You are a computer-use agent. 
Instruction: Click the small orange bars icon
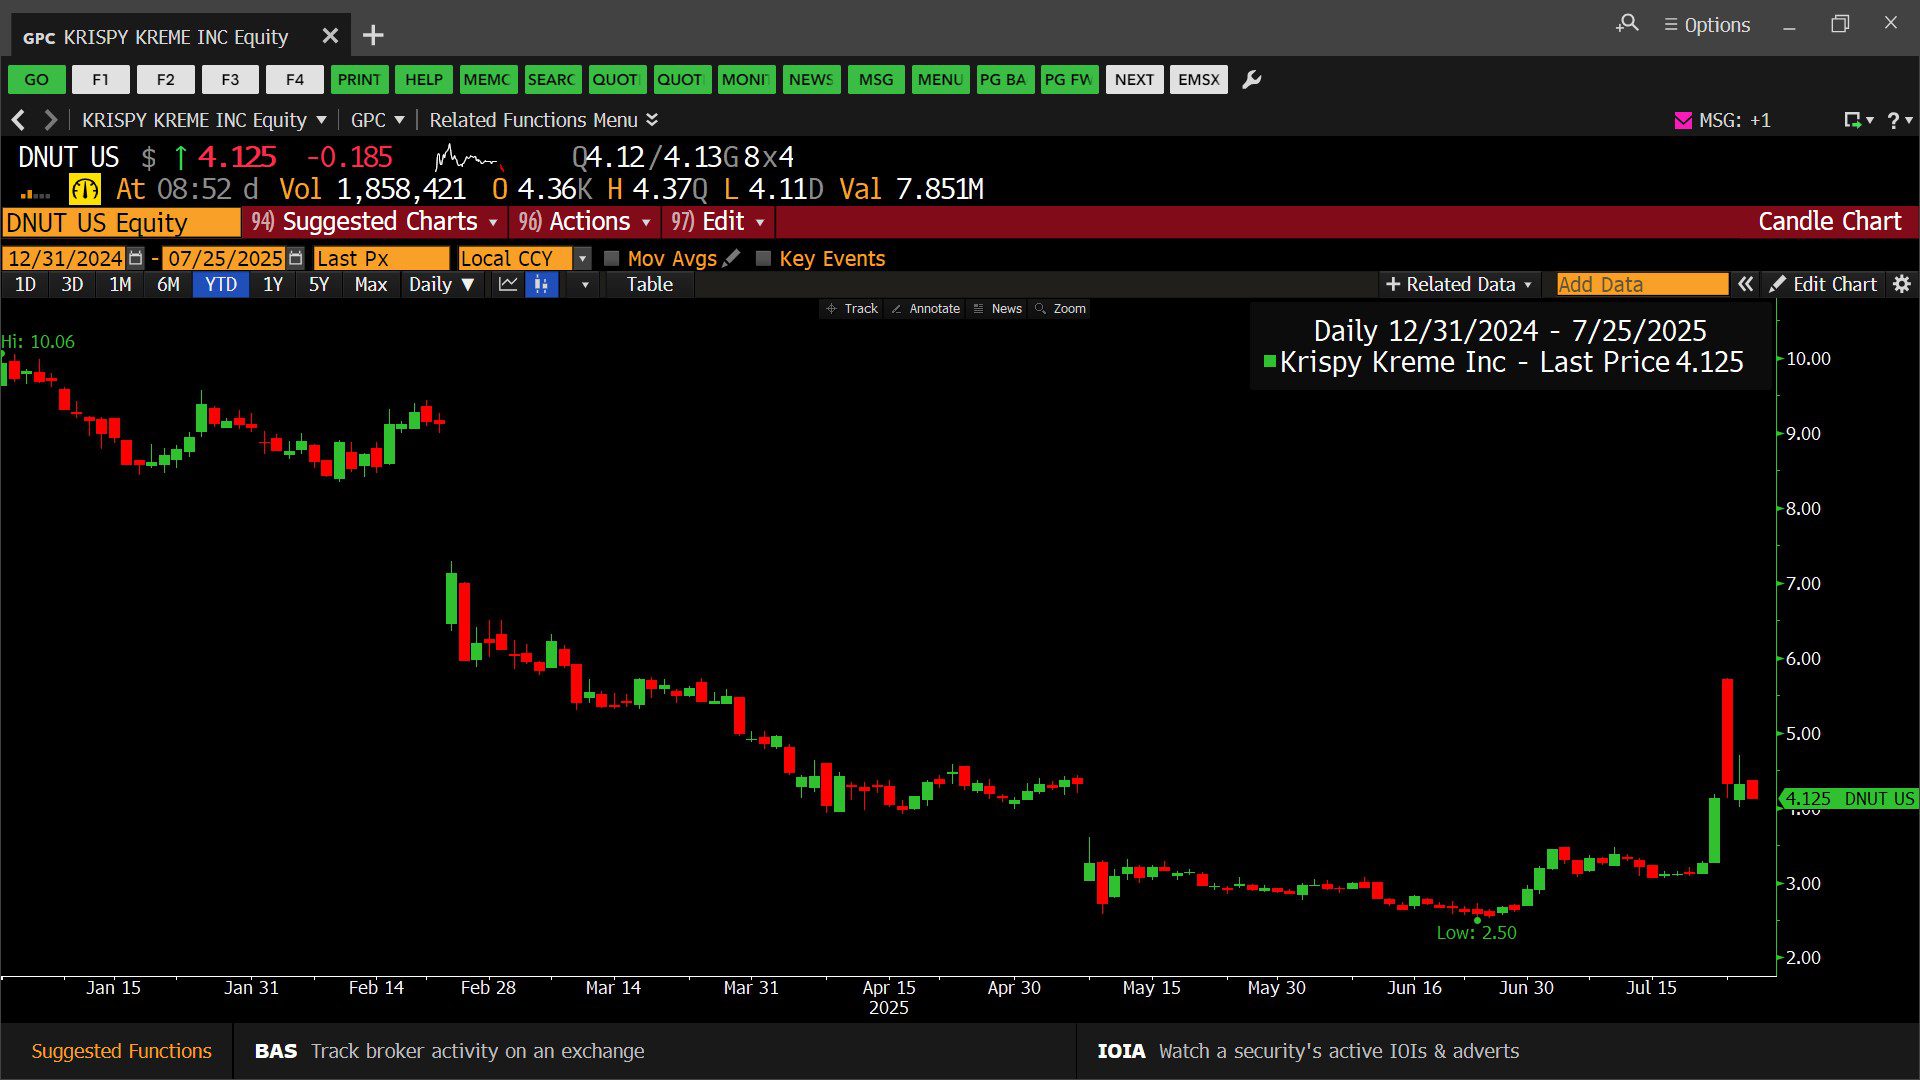point(35,194)
